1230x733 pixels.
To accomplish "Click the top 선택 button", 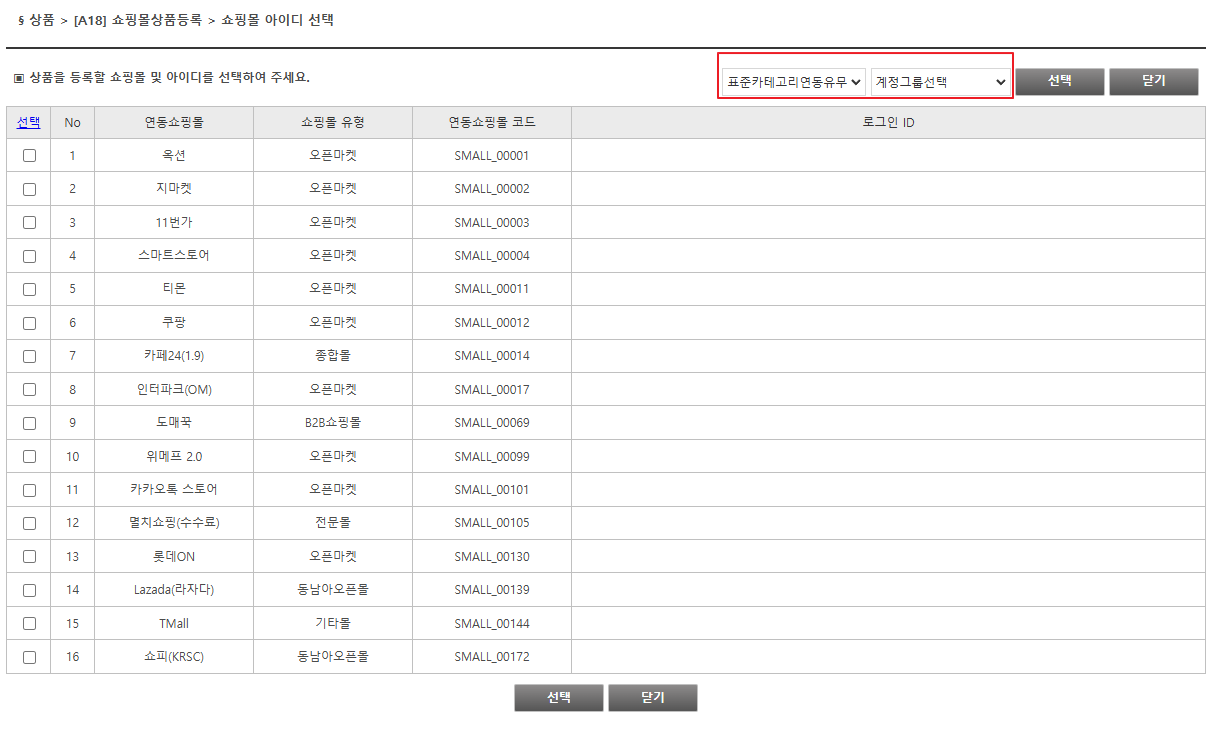I will tap(1059, 81).
